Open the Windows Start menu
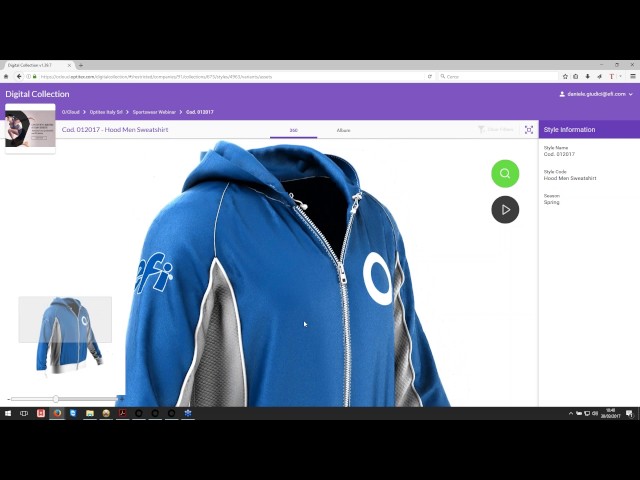Screen dimensions: 640x480 click(x=8, y=413)
